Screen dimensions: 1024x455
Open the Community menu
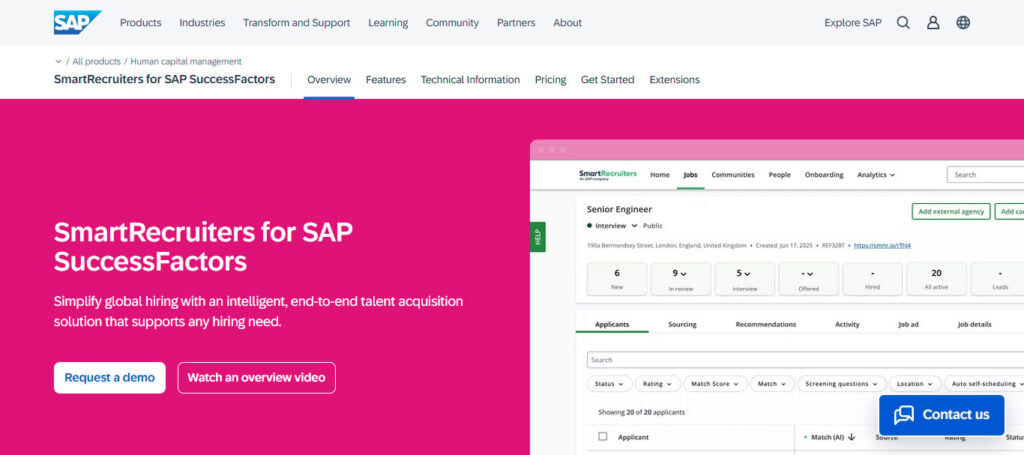[x=452, y=23]
